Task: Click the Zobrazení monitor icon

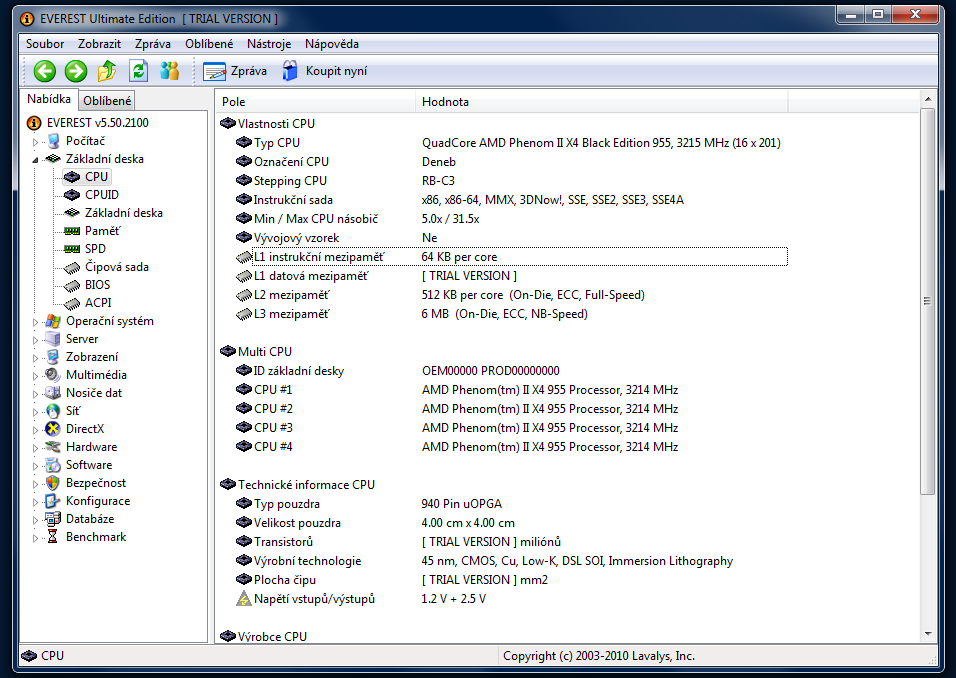Action: [x=54, y=357]
